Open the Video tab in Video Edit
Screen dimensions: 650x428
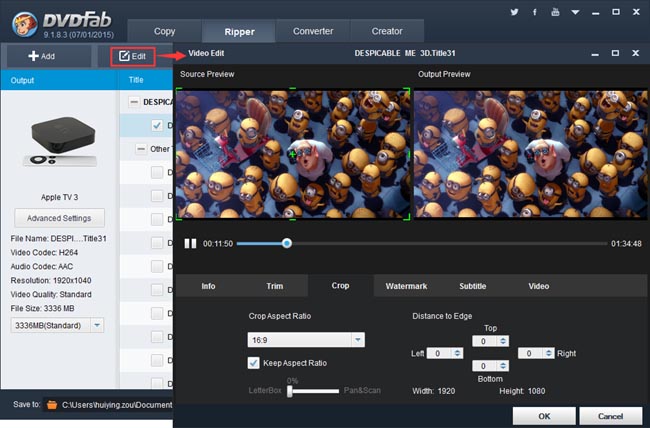[x=538, y=286]
